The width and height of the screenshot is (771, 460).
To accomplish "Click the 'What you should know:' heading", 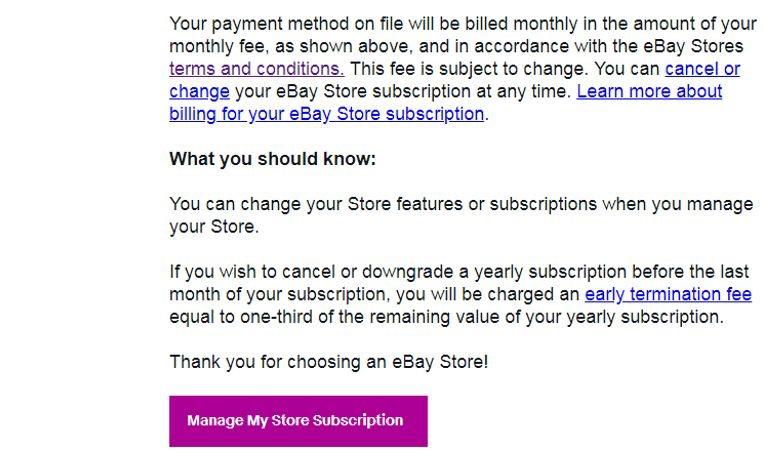I will (x=272, y=159).
